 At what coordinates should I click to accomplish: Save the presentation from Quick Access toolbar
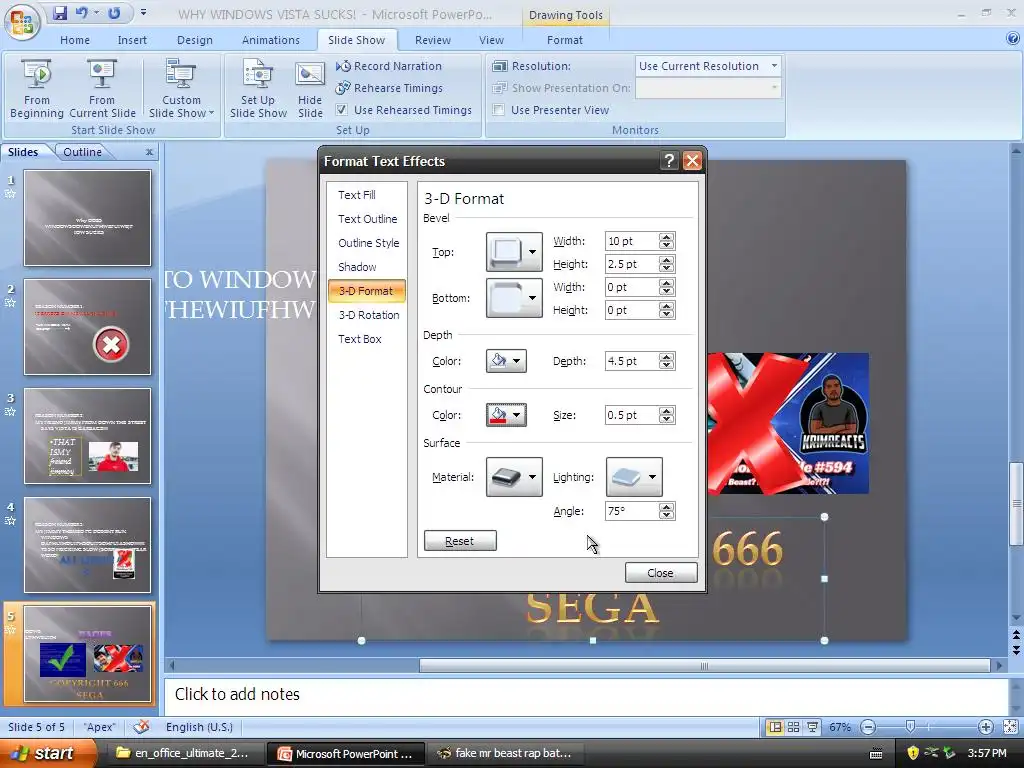click(60, 13)
